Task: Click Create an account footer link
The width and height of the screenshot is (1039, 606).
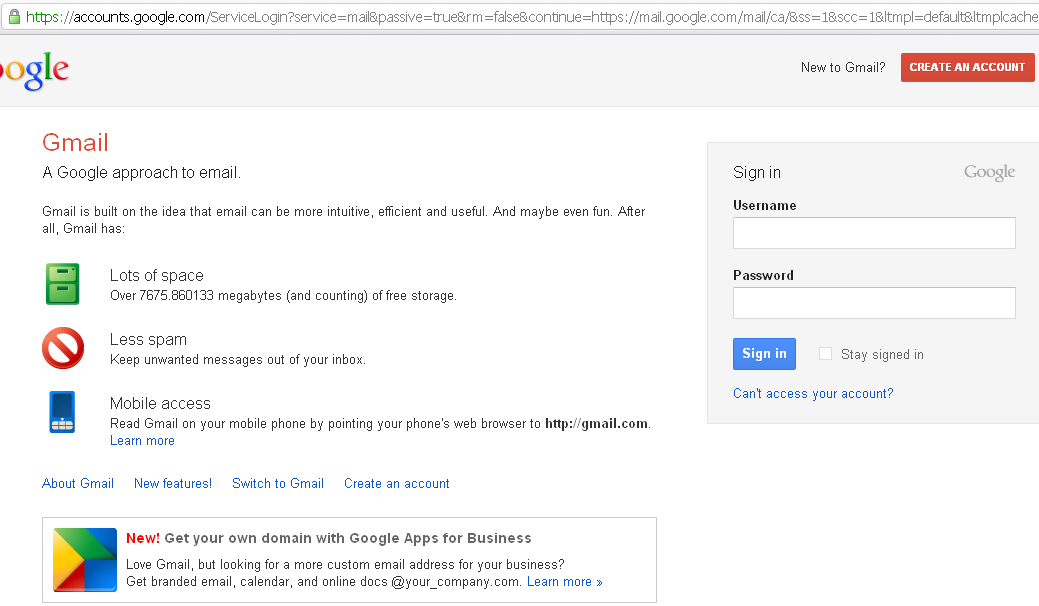Action: (x=397, y=484)
